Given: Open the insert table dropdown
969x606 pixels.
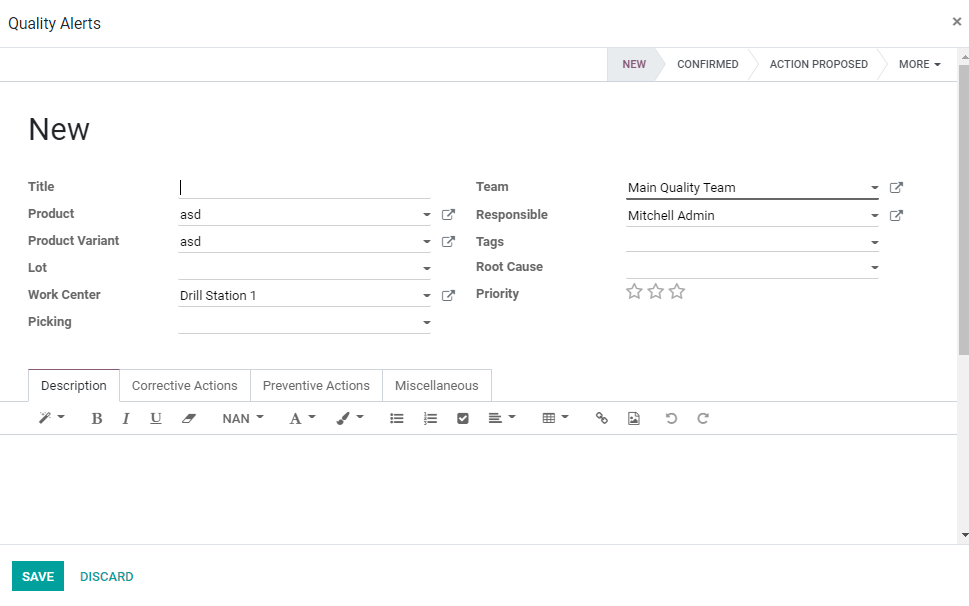Looking at the screenshot, I should (x=555, y=419).
